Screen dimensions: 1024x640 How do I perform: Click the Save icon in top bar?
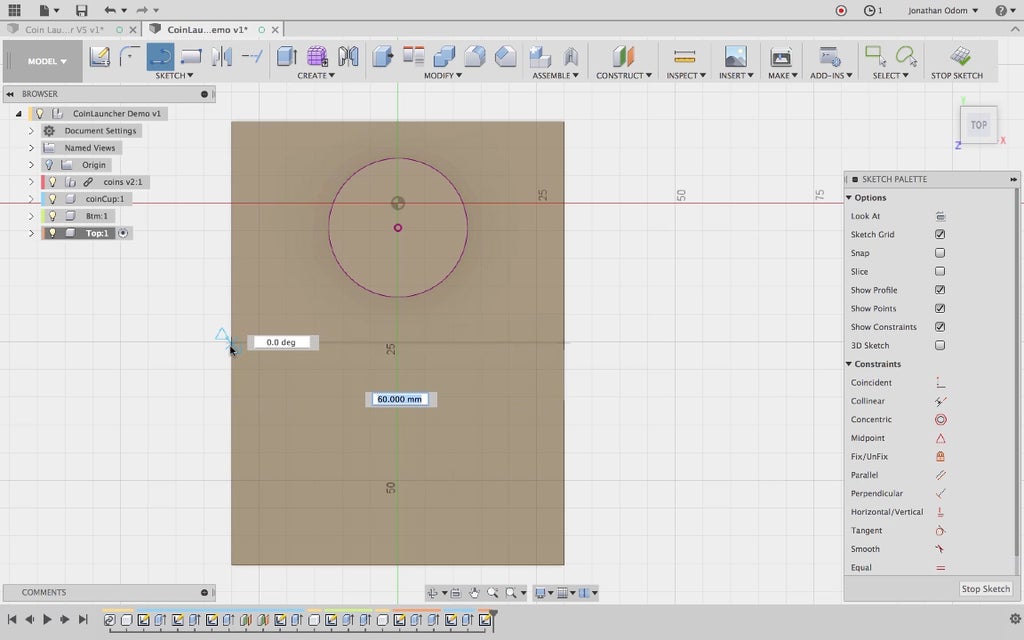pos(81,10)
